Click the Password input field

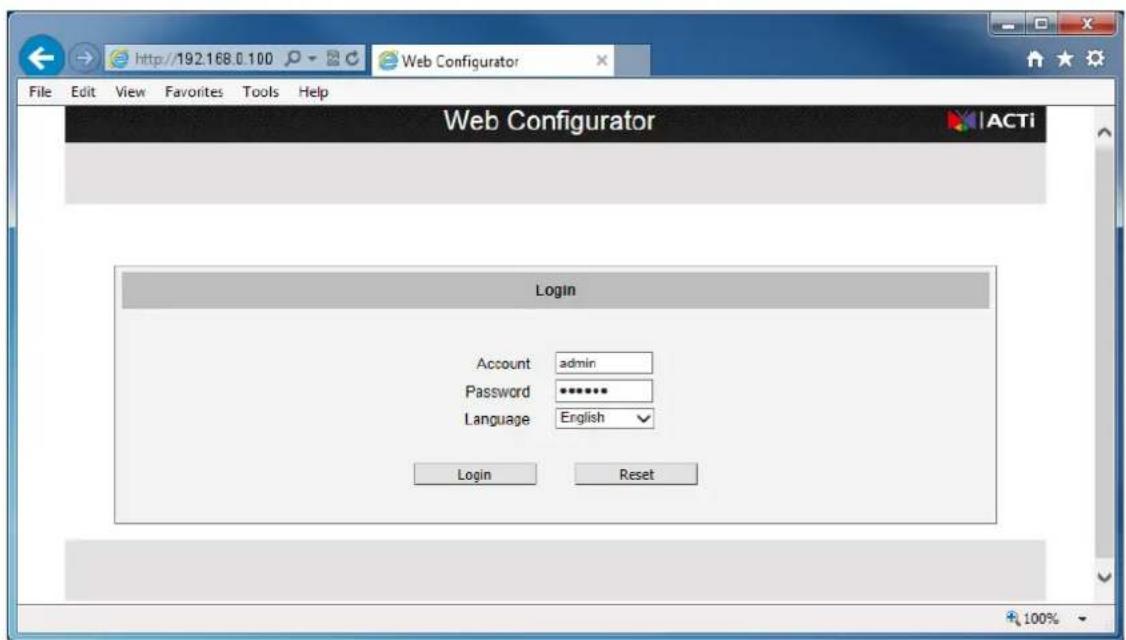tap(604, 391)
